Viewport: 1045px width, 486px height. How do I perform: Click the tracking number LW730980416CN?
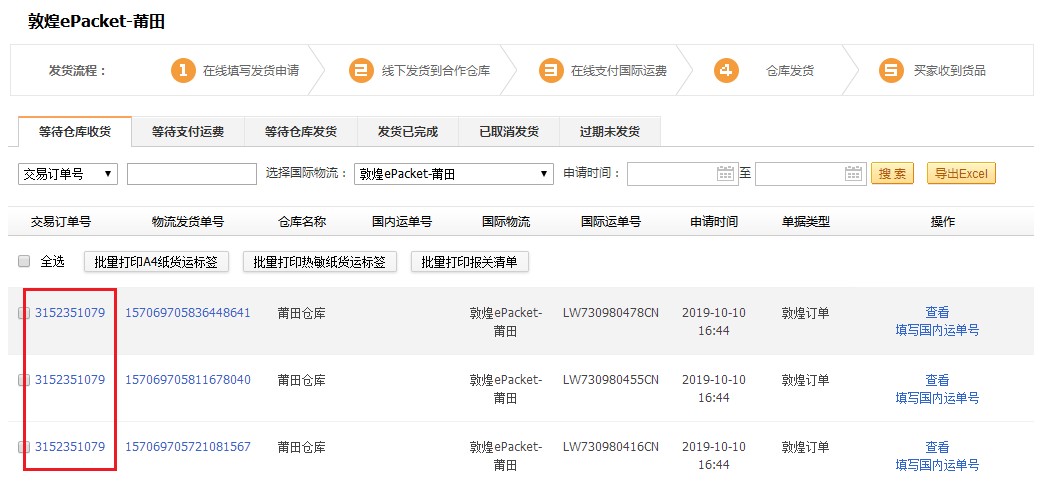610,447
